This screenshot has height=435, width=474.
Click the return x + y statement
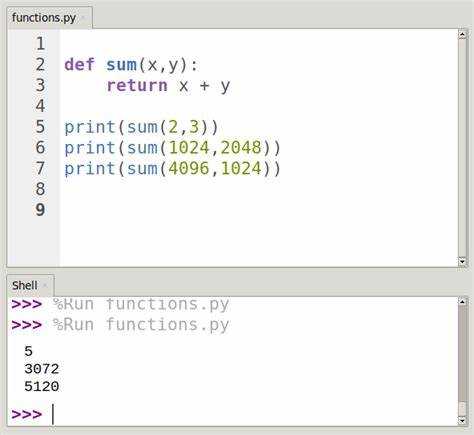[x=168, y=86]
